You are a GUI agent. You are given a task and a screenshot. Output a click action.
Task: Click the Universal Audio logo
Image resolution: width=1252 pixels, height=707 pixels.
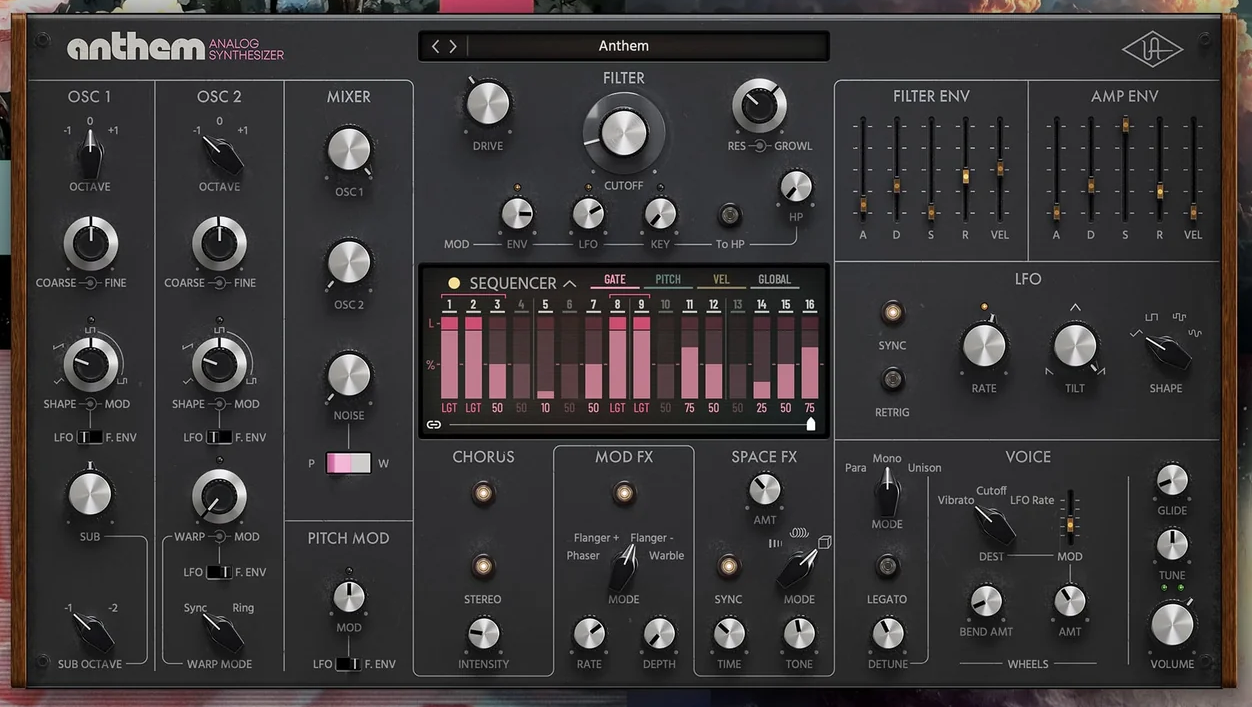click(x=1151, y=48)
